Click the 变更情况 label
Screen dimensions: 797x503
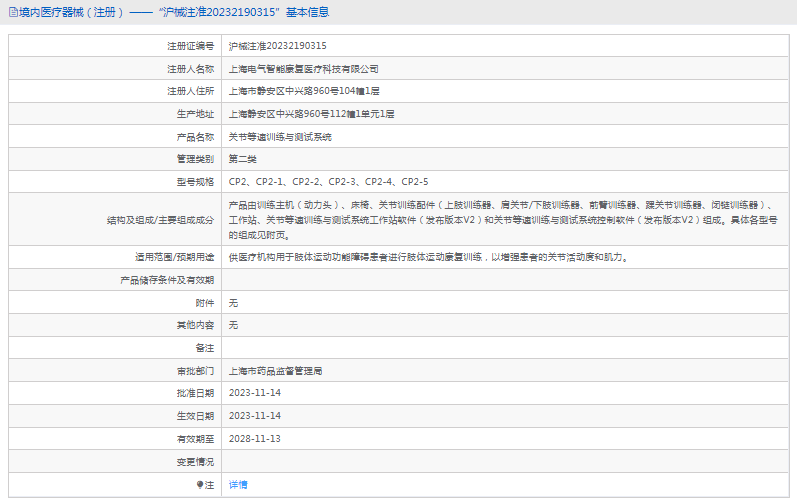click(195, 462)
